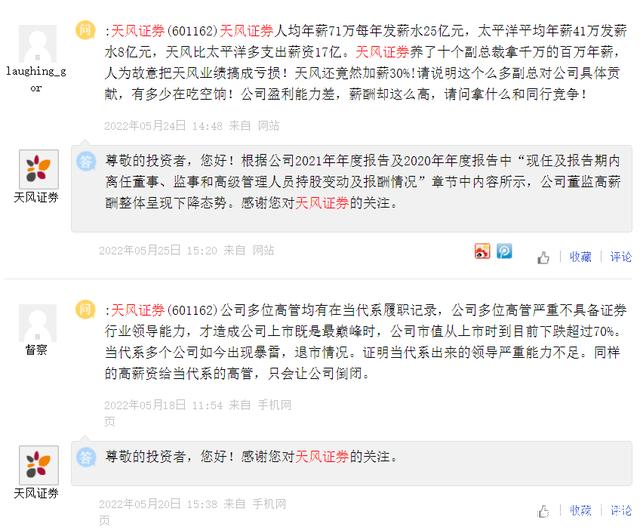Open laughing_g user avatar
640x530 pixels.
coord(37,45)
